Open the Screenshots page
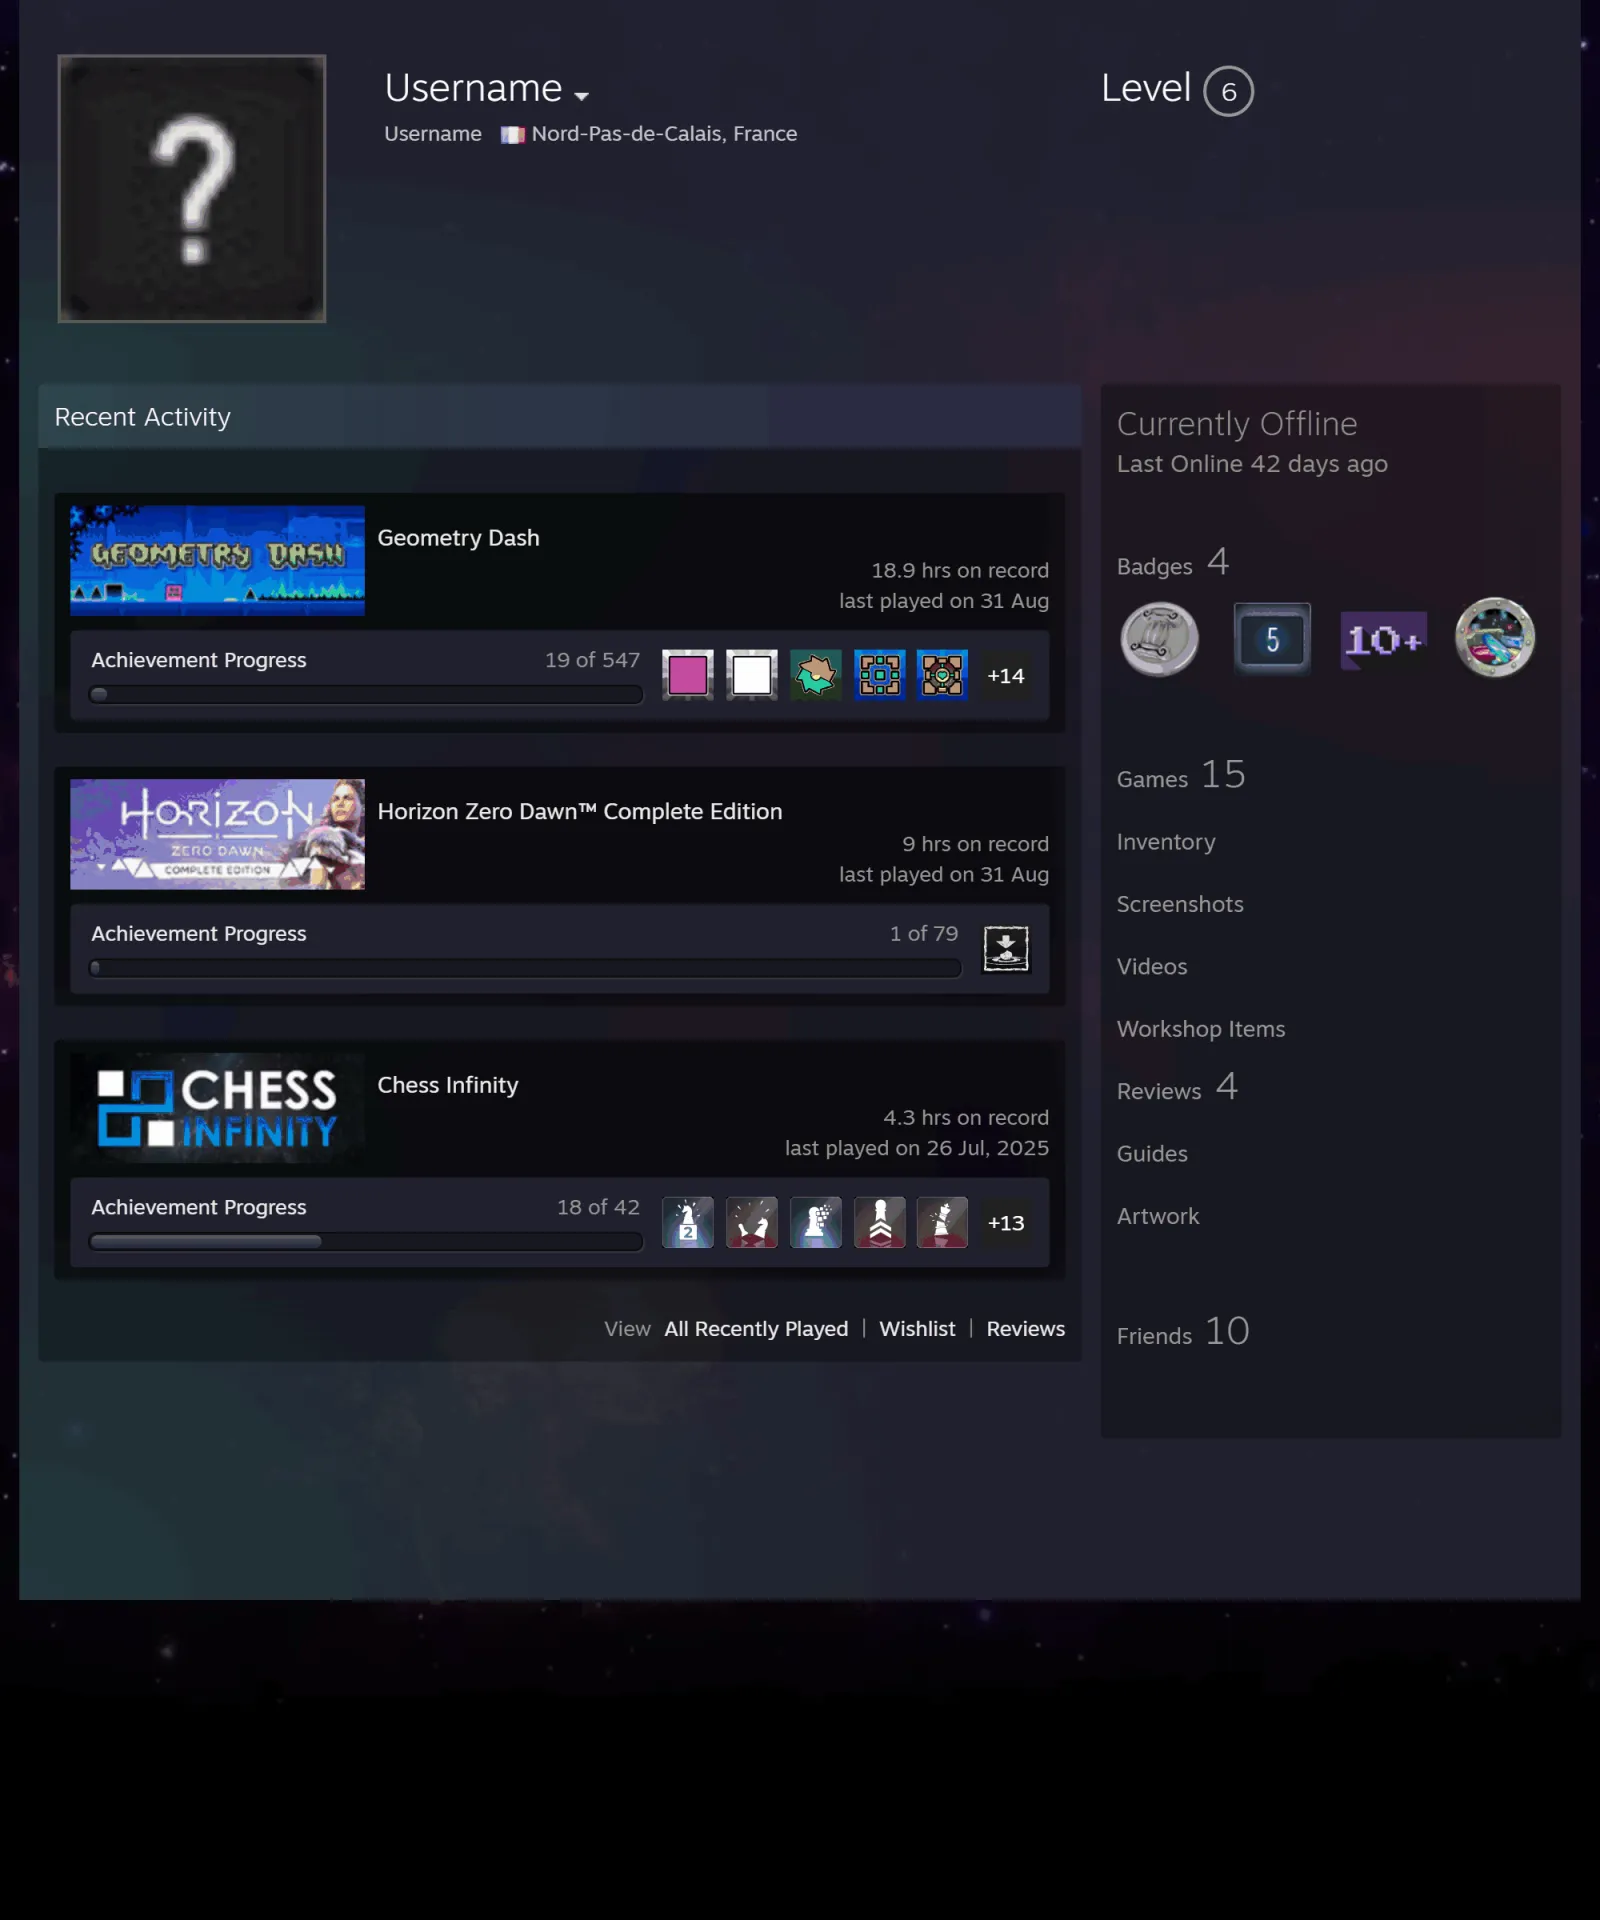Viewport: 1600px width, 1920px height. pyautogui.click(x=1180, y=904)
